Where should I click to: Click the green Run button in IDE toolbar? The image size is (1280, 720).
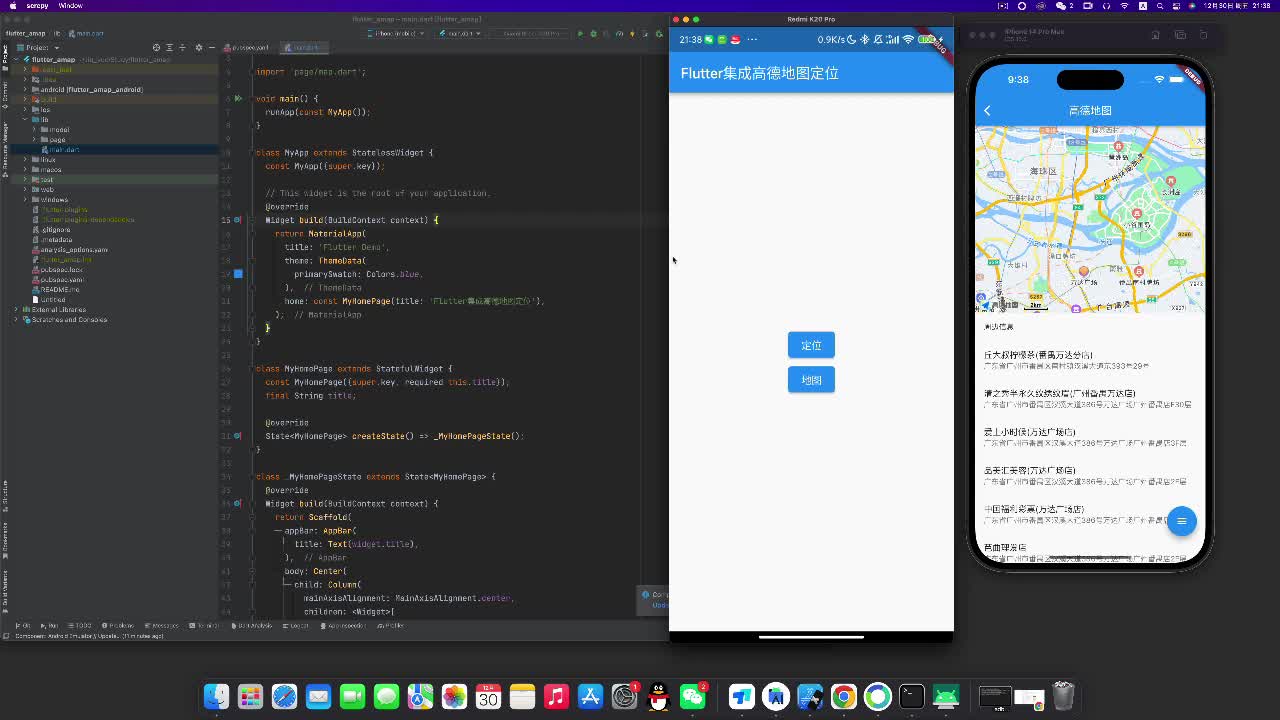point(580,33)
